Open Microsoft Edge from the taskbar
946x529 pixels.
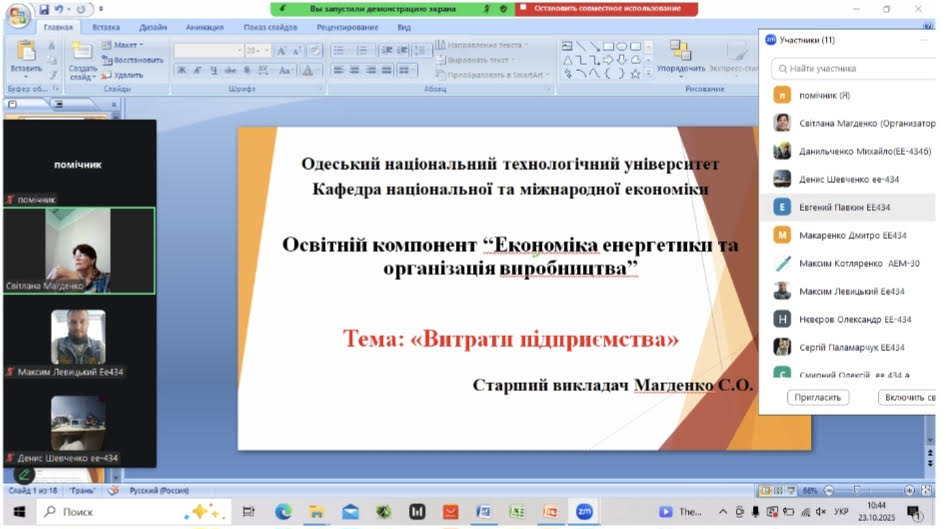283,511
